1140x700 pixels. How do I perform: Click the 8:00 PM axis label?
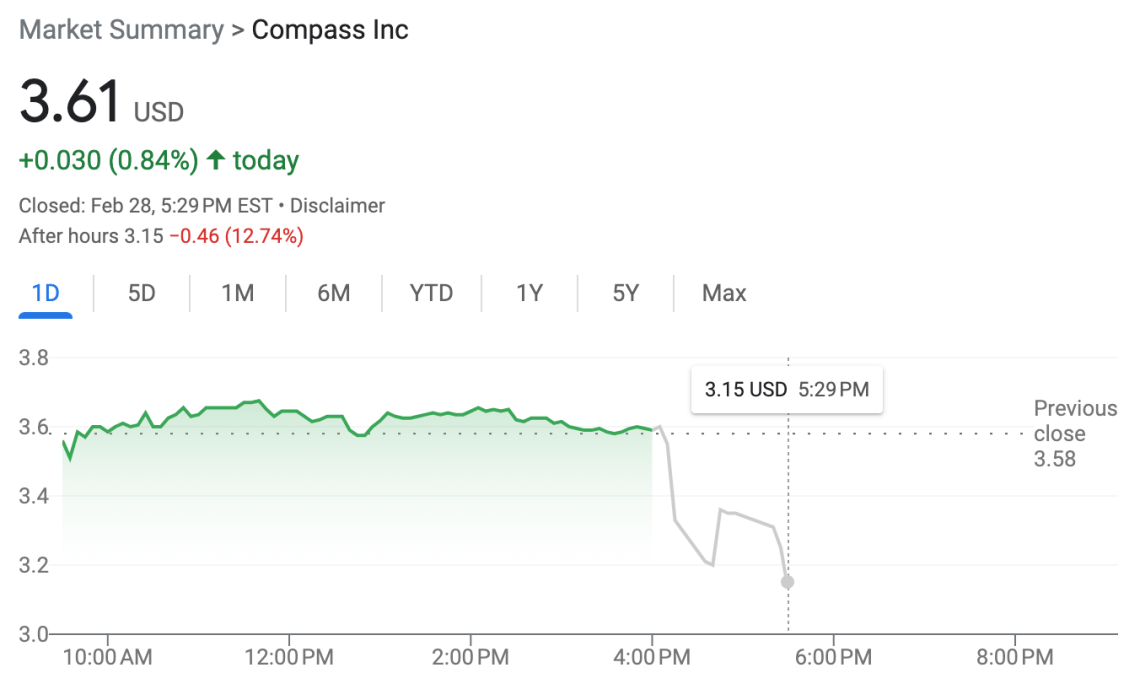pos(1015,657)
